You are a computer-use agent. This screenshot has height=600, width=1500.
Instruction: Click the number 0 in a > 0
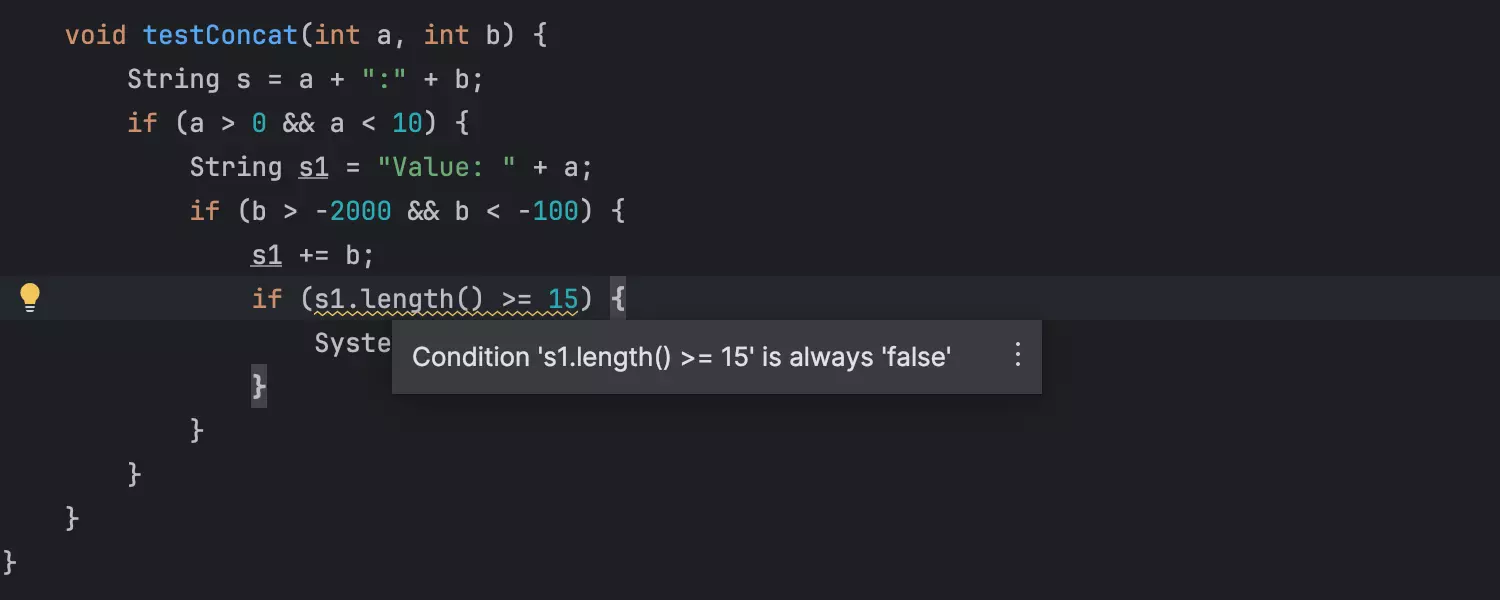259,123
